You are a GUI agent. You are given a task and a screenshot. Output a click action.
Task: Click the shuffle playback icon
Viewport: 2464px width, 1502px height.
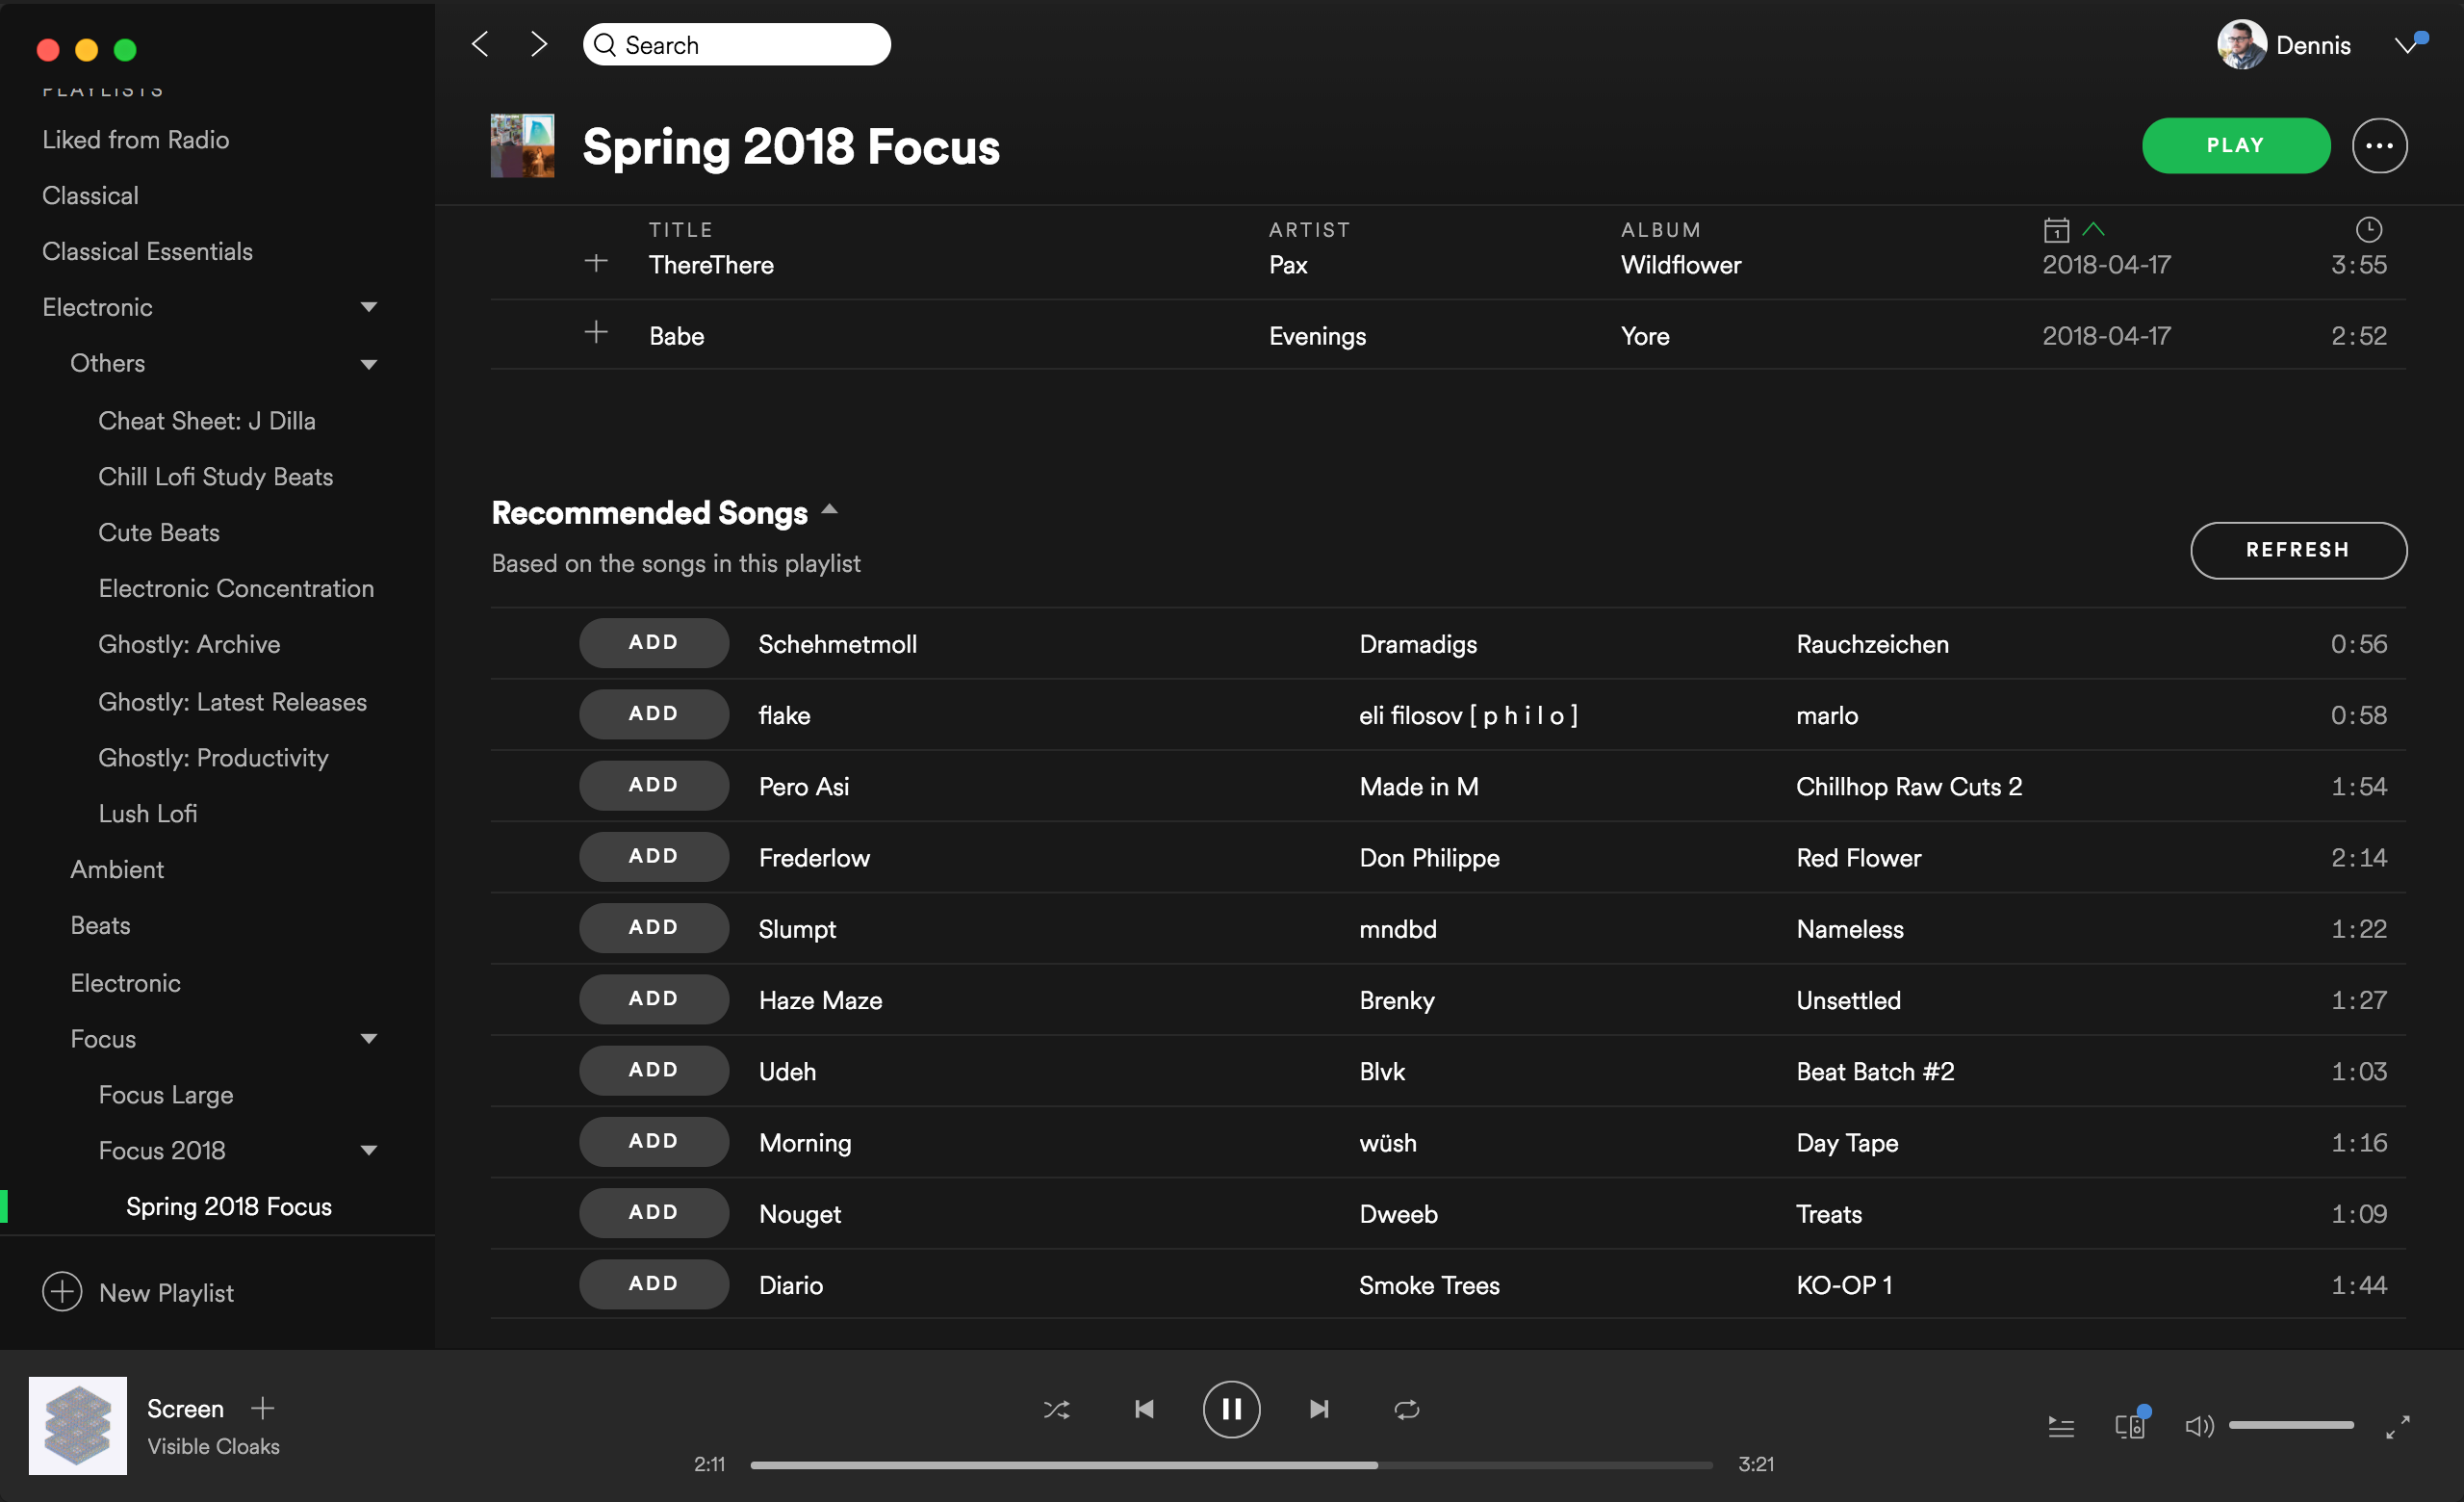(1056, 1409)
